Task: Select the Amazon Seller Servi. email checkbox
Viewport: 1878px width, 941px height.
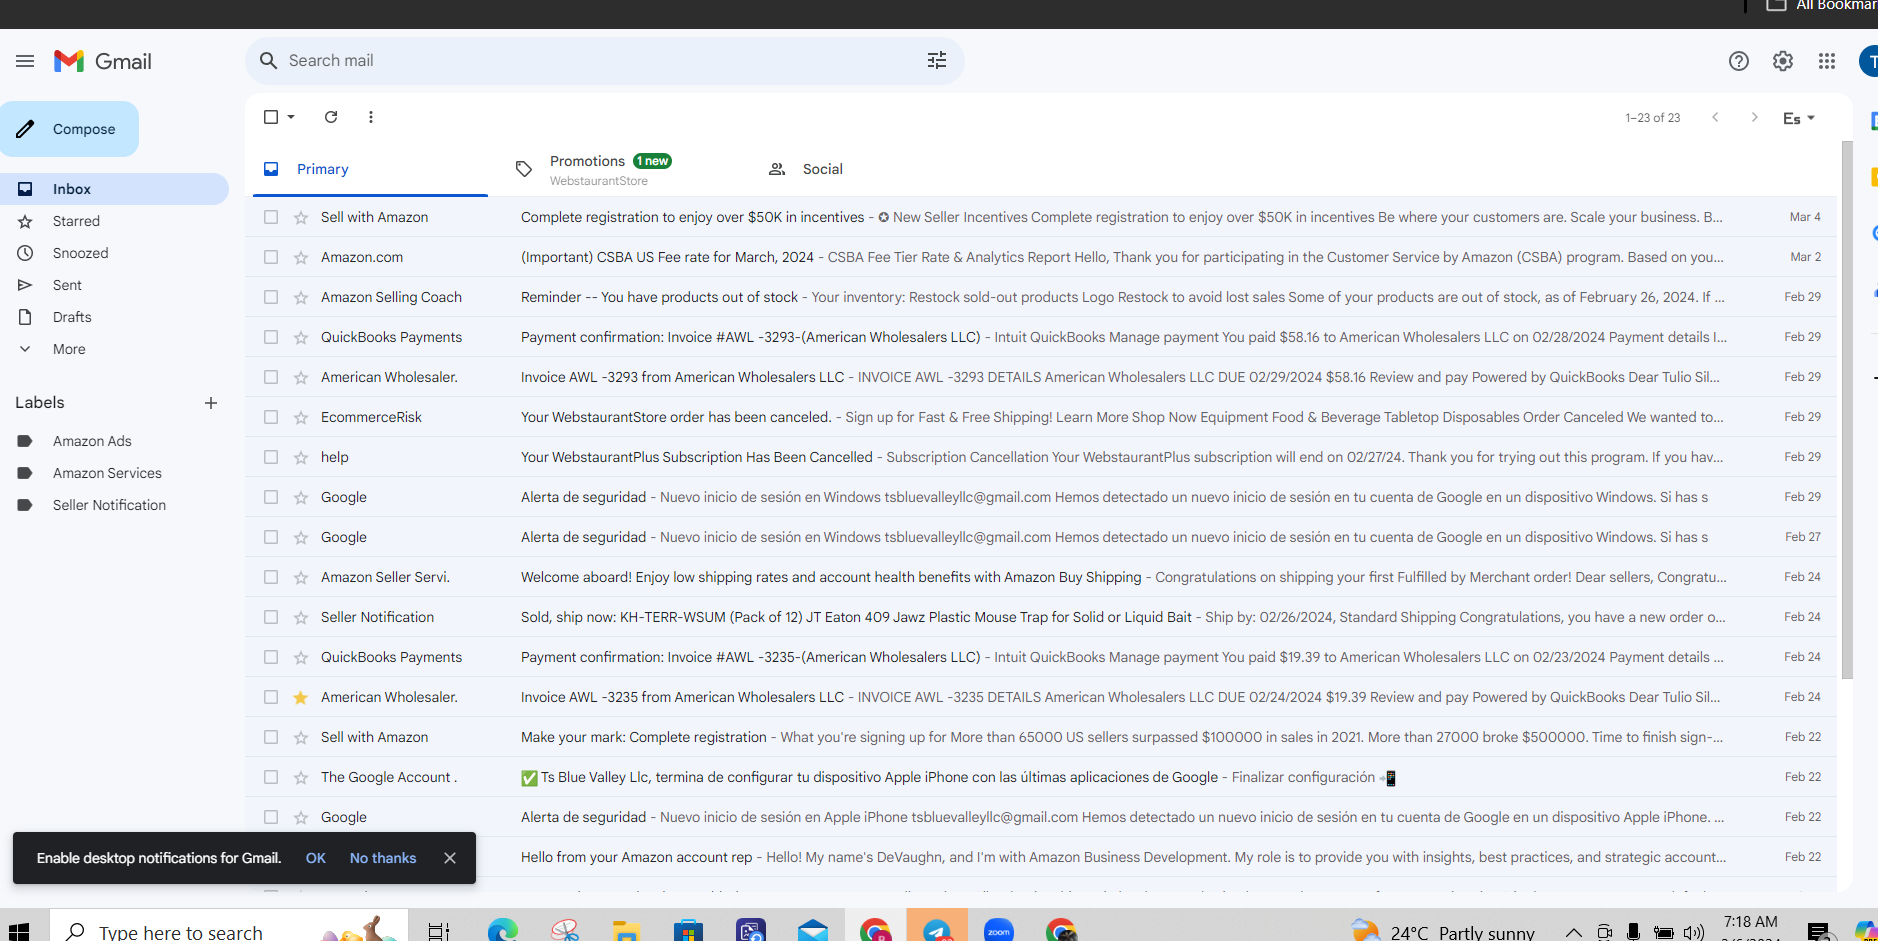Action: click(271, 577)
